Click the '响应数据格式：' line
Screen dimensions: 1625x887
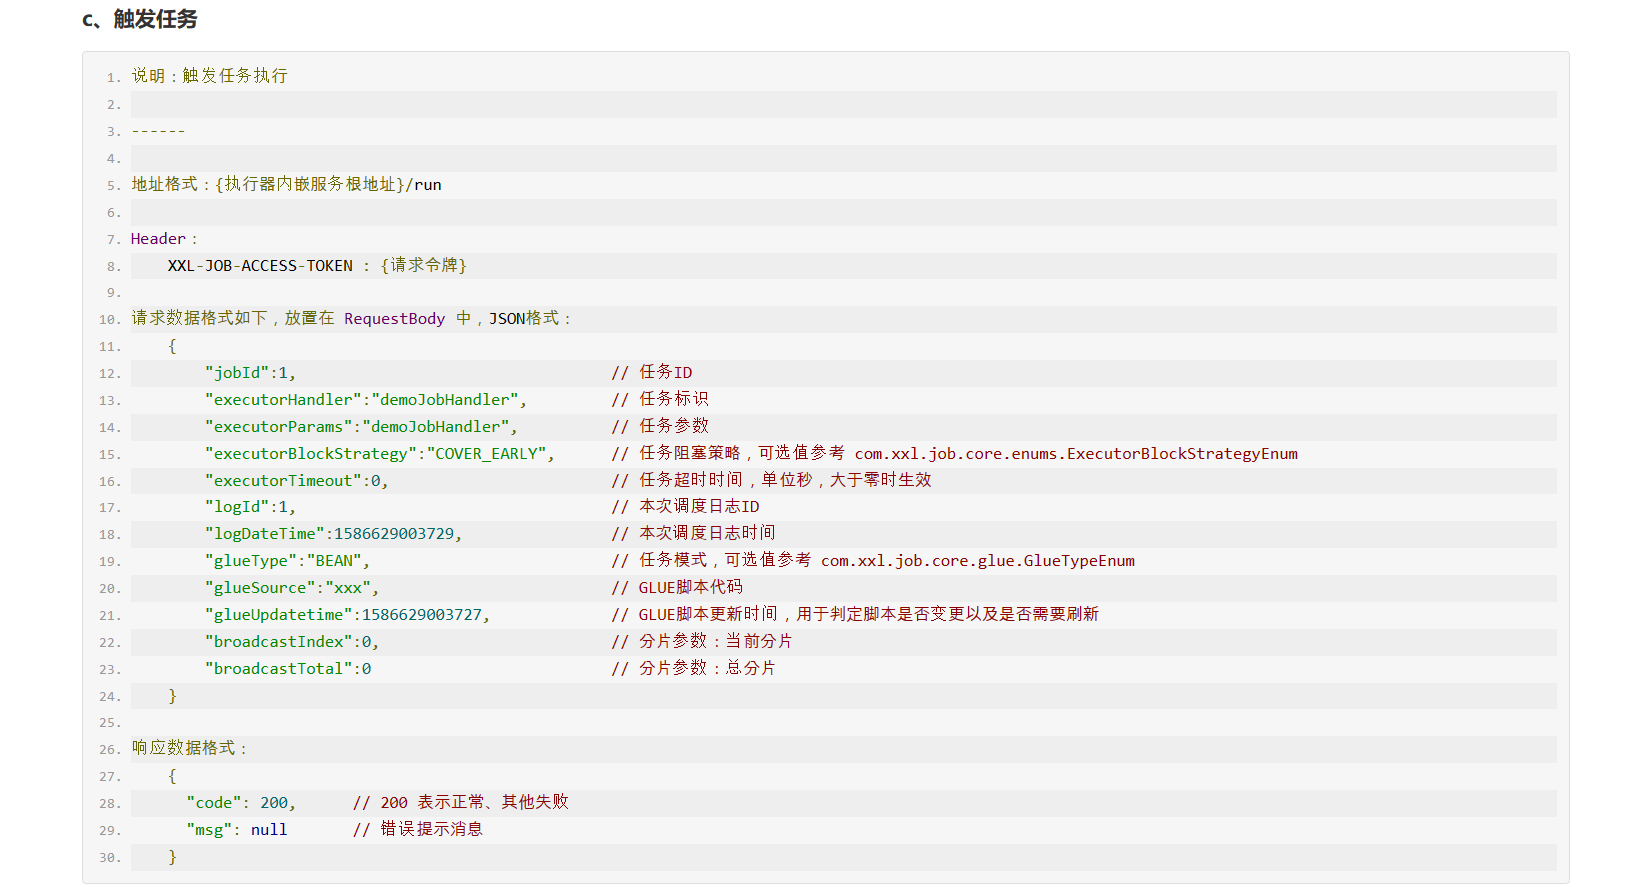(x=190, y=749)
